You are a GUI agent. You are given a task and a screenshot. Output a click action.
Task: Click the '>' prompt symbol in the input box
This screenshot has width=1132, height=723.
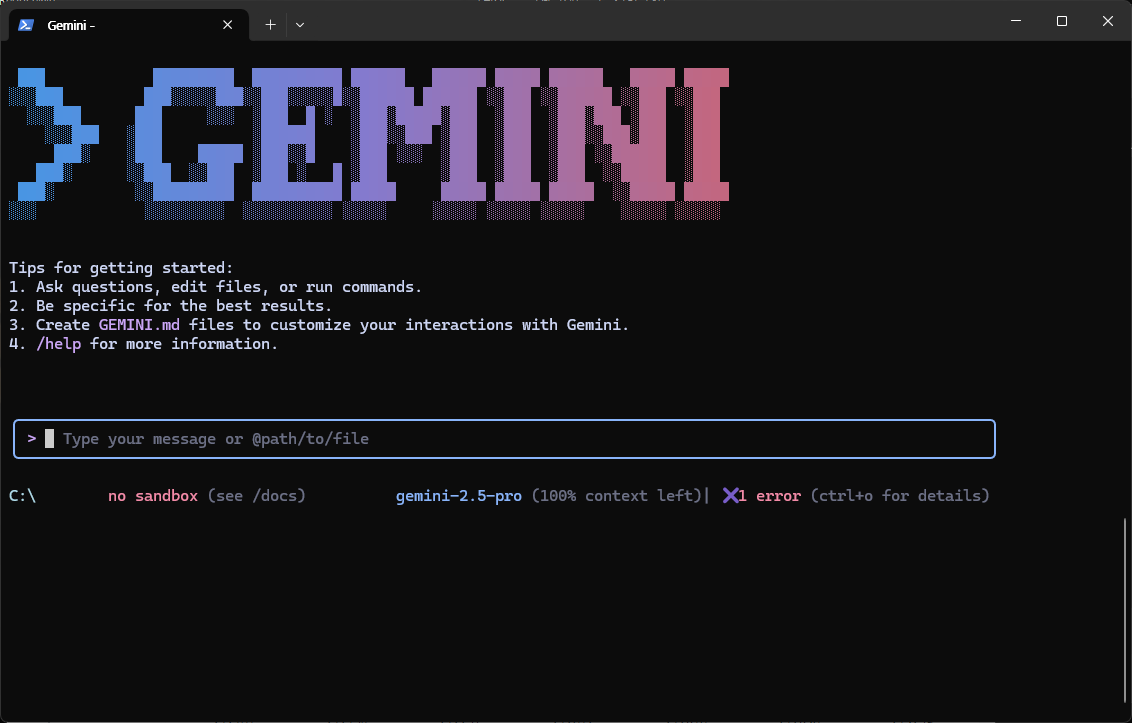click(x=32, y=438)
